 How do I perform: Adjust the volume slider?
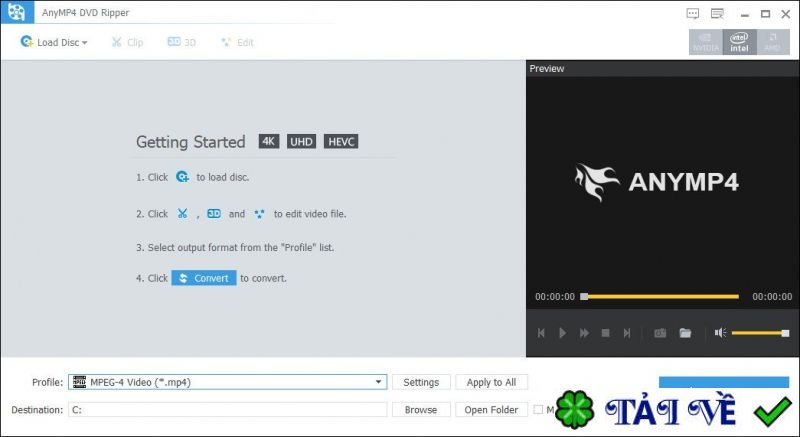(x=760, y=333)
